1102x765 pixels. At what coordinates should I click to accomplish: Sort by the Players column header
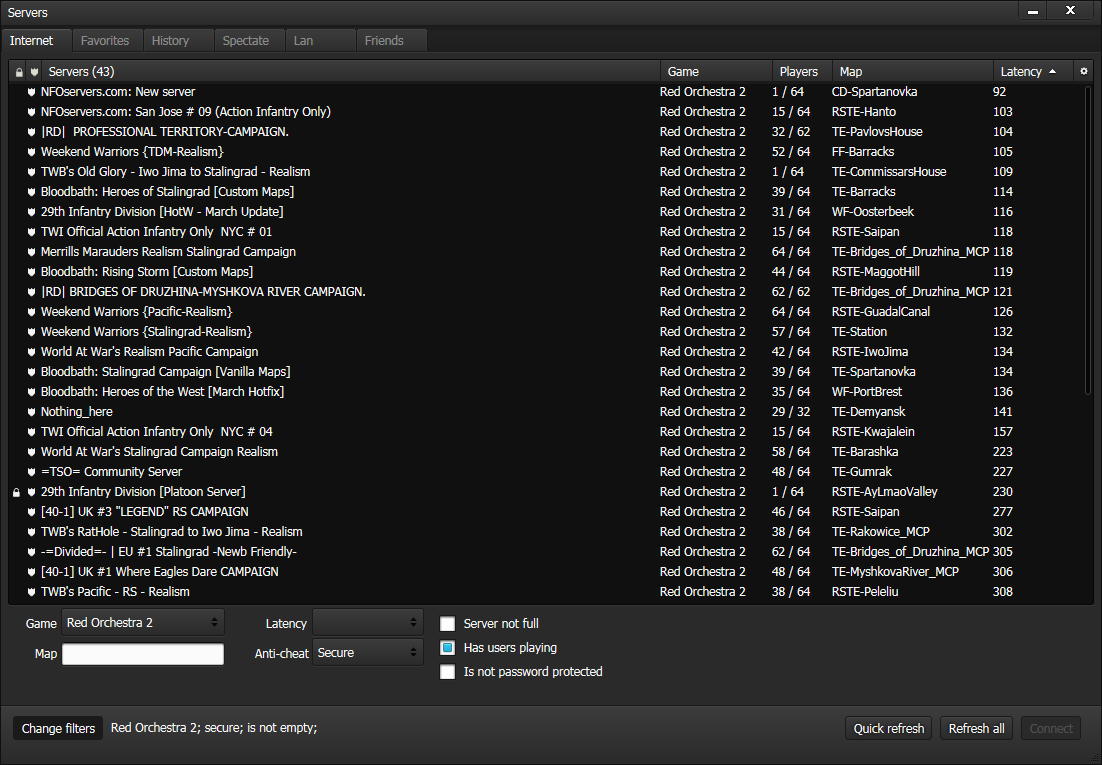click(x=802, y=71)
